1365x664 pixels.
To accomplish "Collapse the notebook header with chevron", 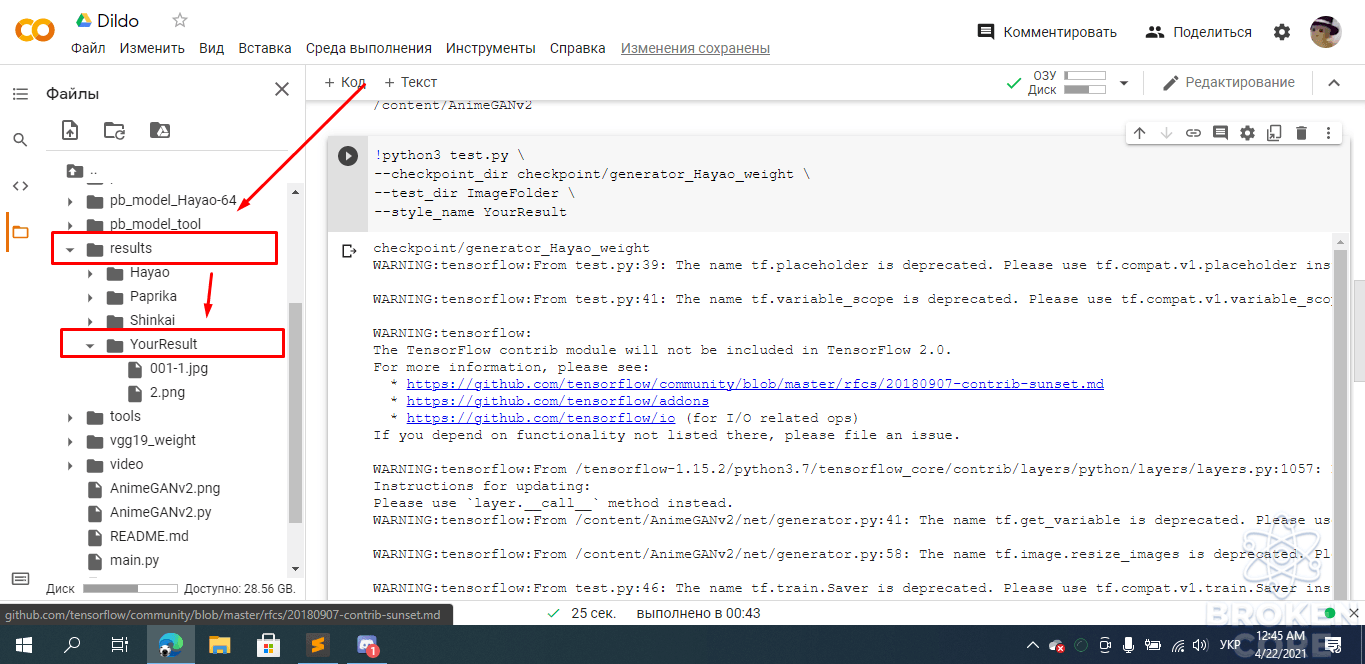I will click(1333, 83).
